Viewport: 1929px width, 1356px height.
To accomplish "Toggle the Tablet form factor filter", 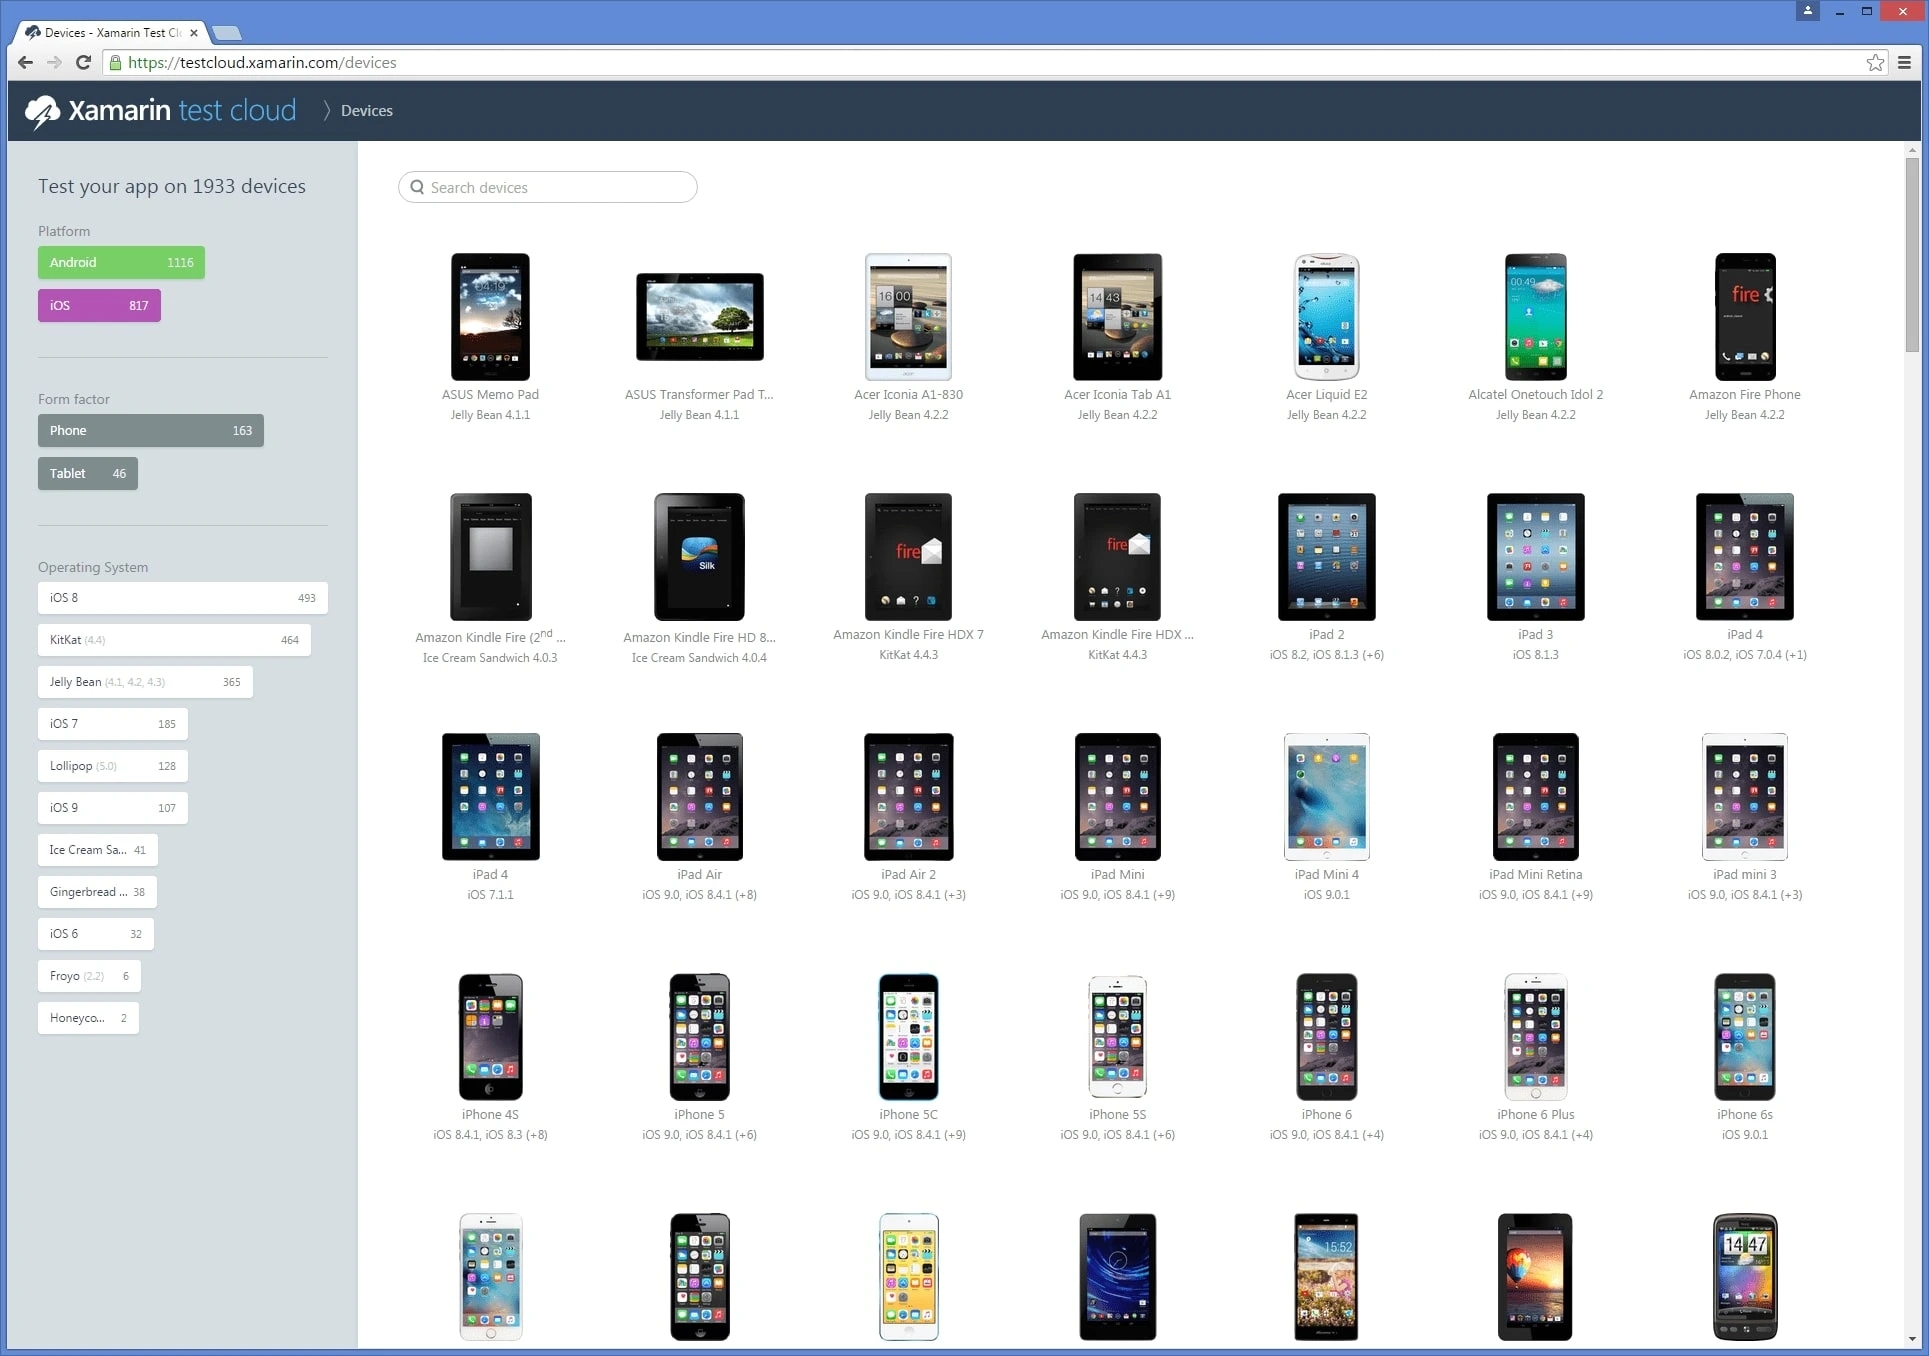I will pos(85,473).
